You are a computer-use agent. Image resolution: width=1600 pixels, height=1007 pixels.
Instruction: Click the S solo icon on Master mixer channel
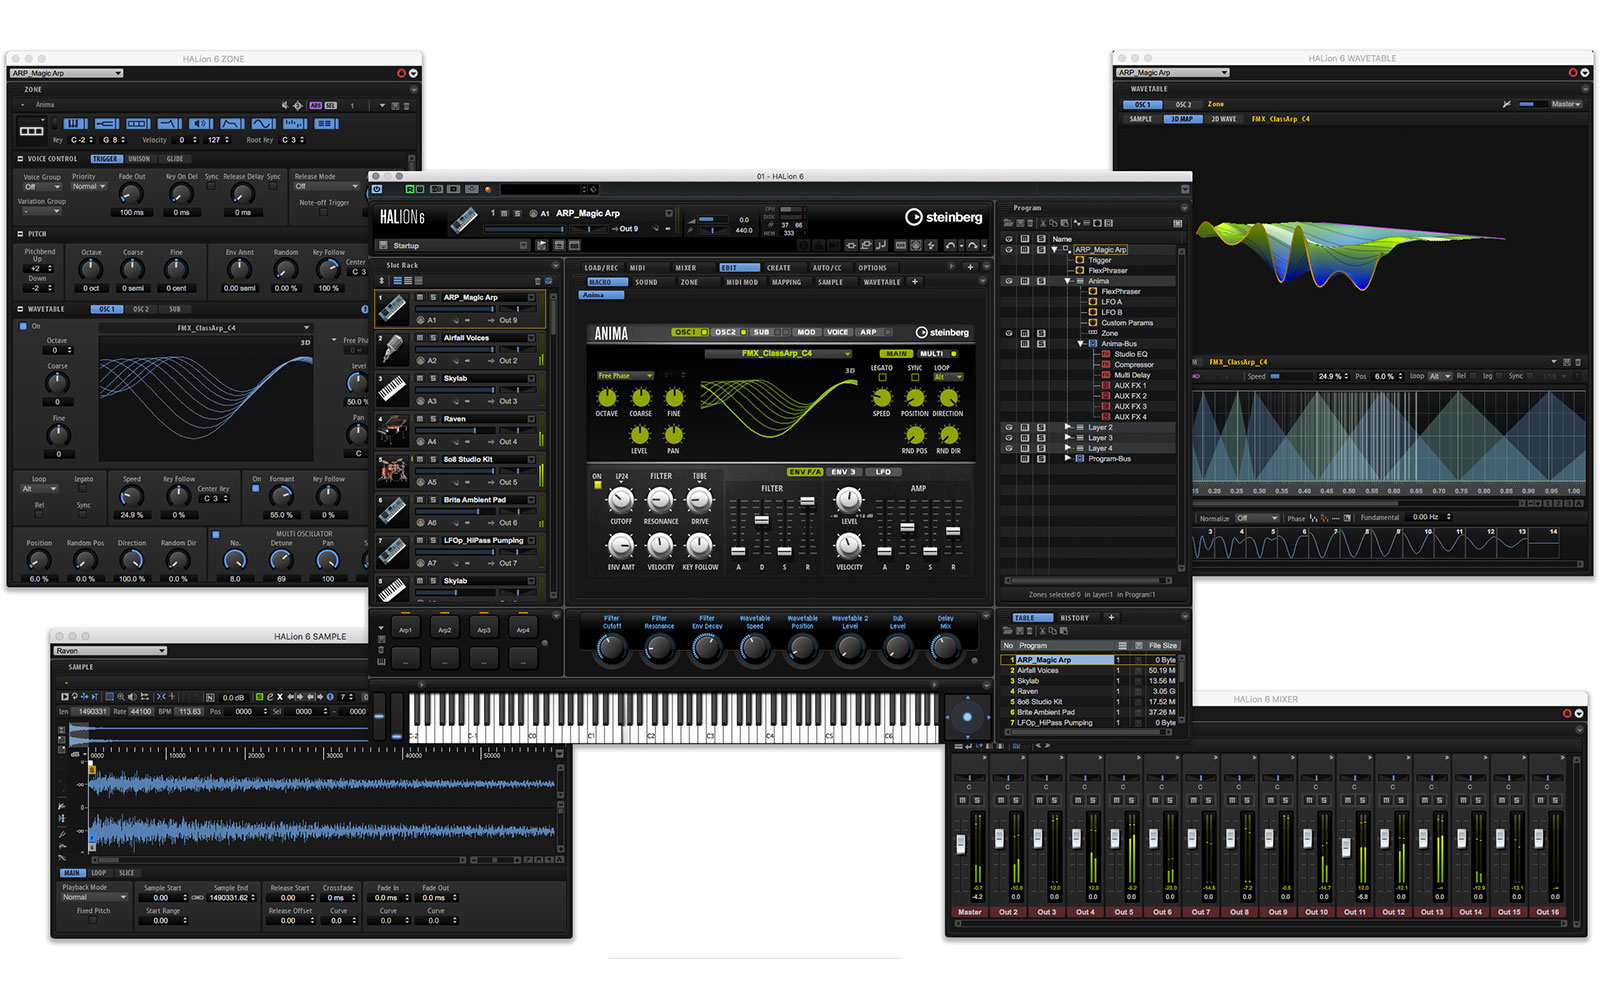coord(976,800)
